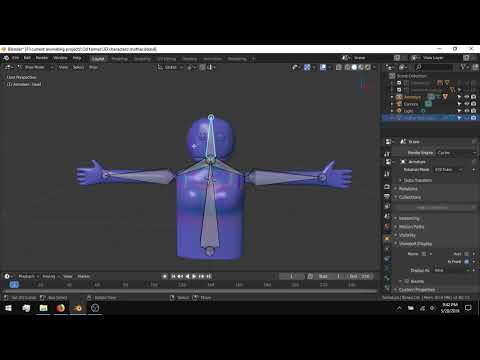Select wireframe shading mode
The height and width of the screenshot is (360, 480).
coord(347,67)
